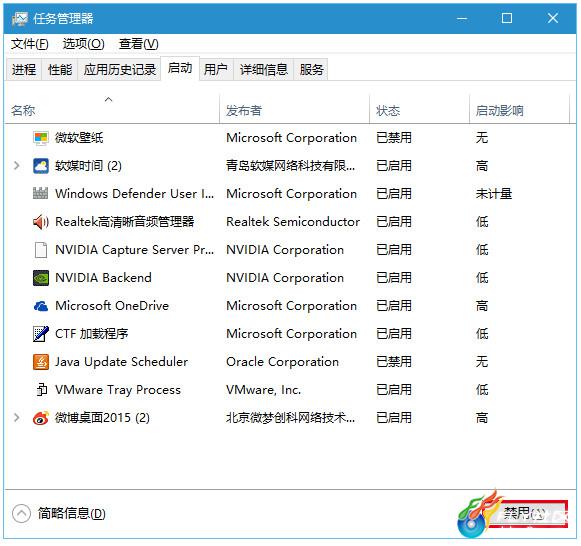Open the 查看(V) menu
Image resolution: width=581 pixels, height=546 pixels.
click(x=139, y=44)
